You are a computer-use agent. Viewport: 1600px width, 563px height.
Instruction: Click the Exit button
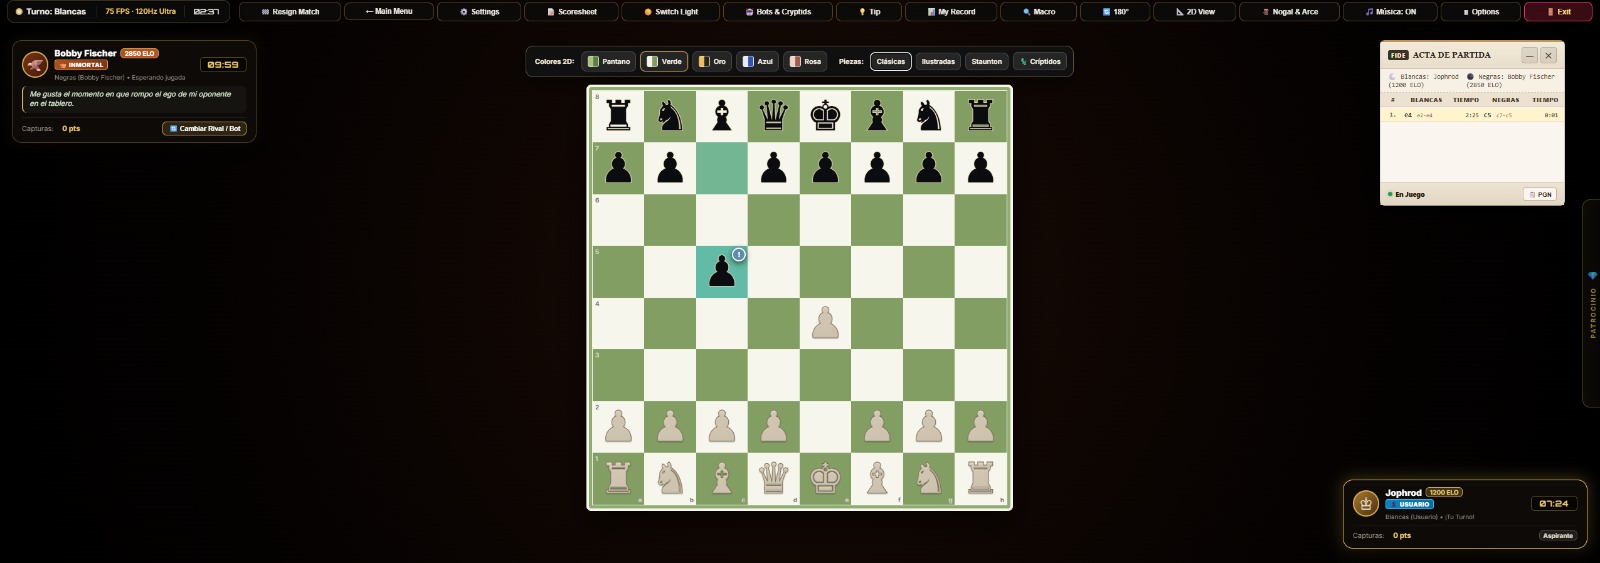[1558, 12]
